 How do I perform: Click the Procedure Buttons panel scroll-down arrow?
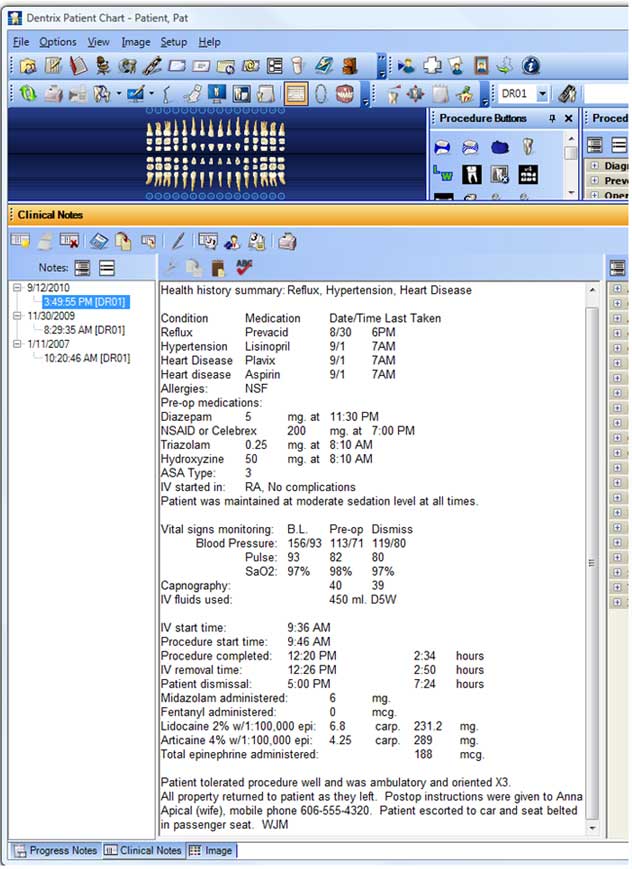[x=571, y=193]
